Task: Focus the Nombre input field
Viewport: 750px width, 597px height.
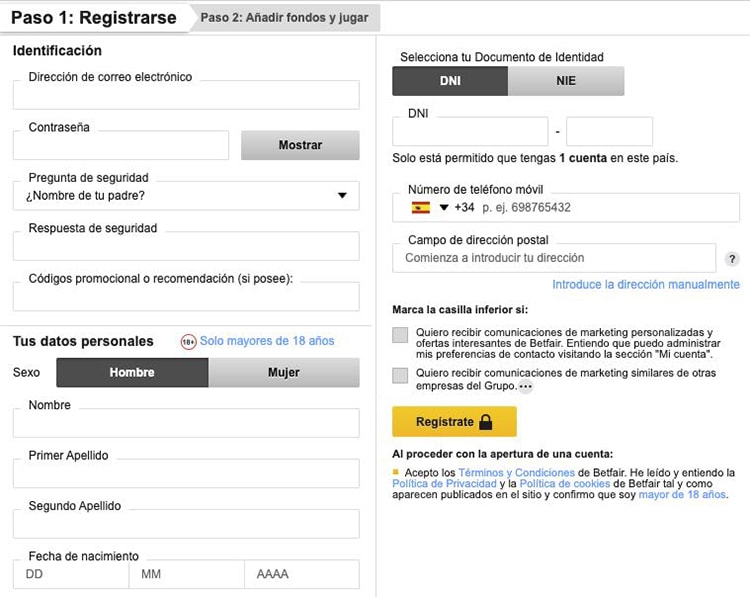Action: pyautogui.click(x=186, y=423)
